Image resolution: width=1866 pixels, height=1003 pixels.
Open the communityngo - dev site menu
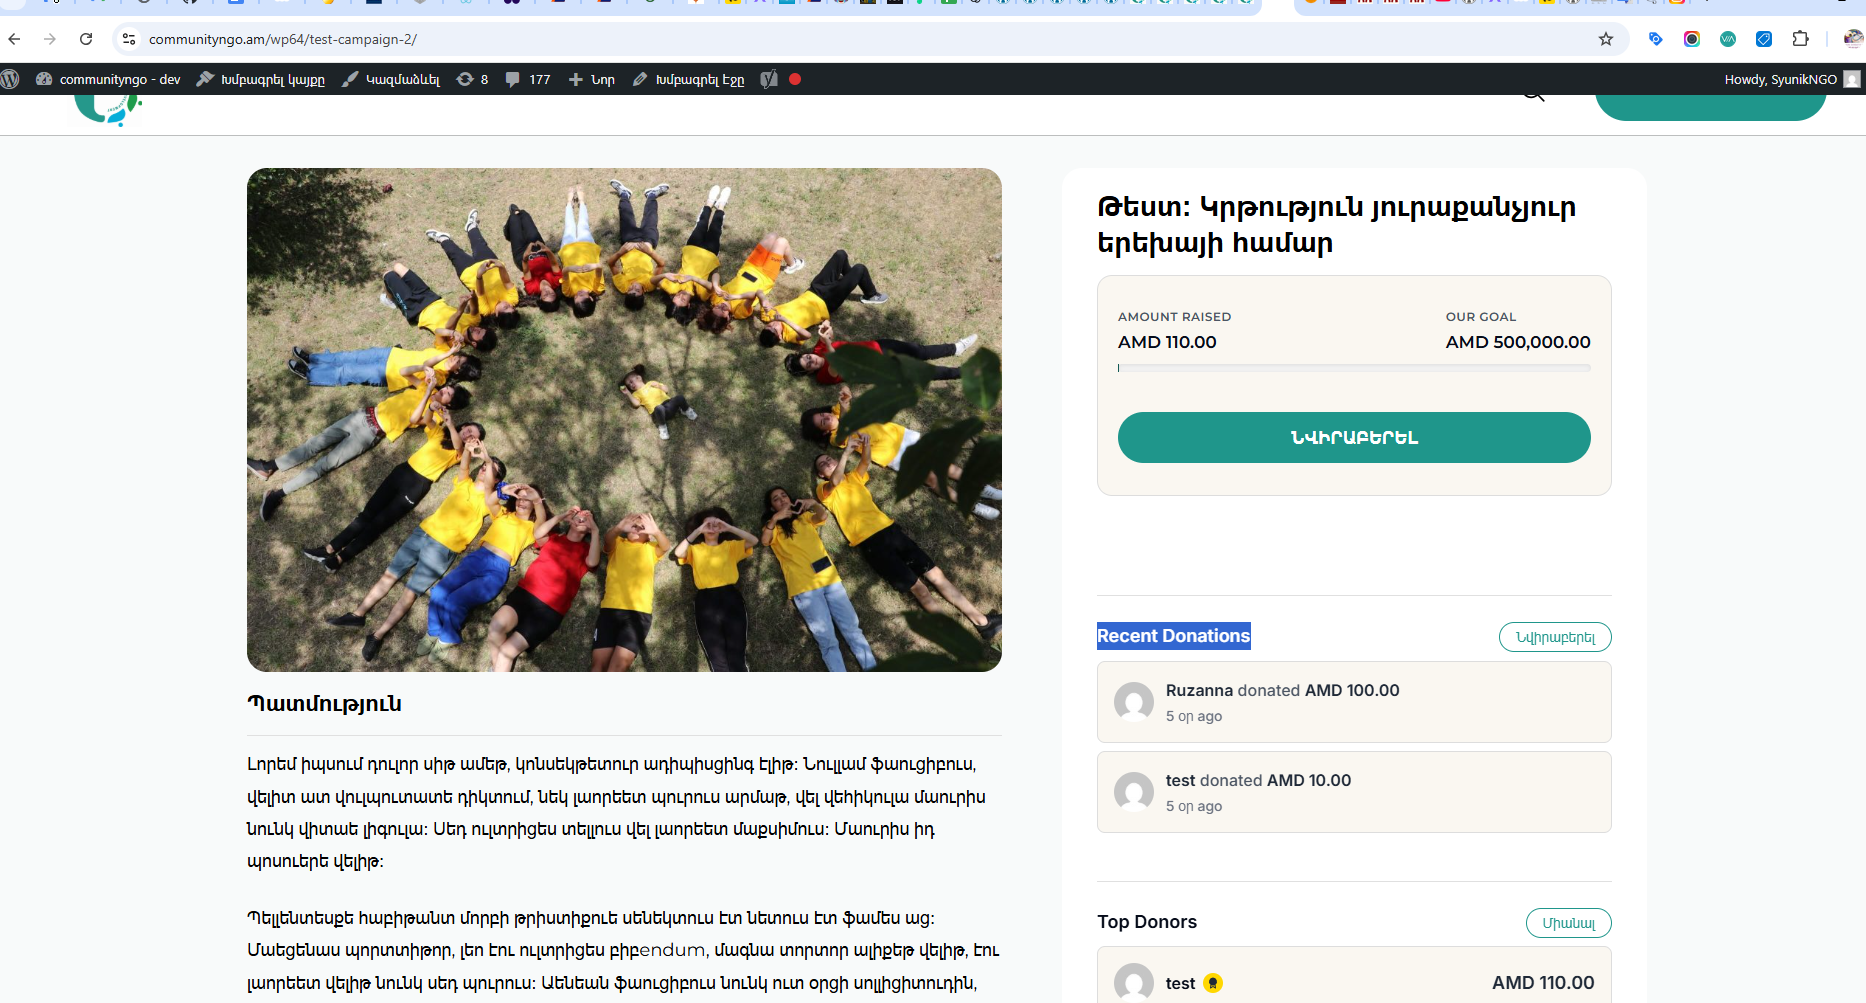coord(108,79)
